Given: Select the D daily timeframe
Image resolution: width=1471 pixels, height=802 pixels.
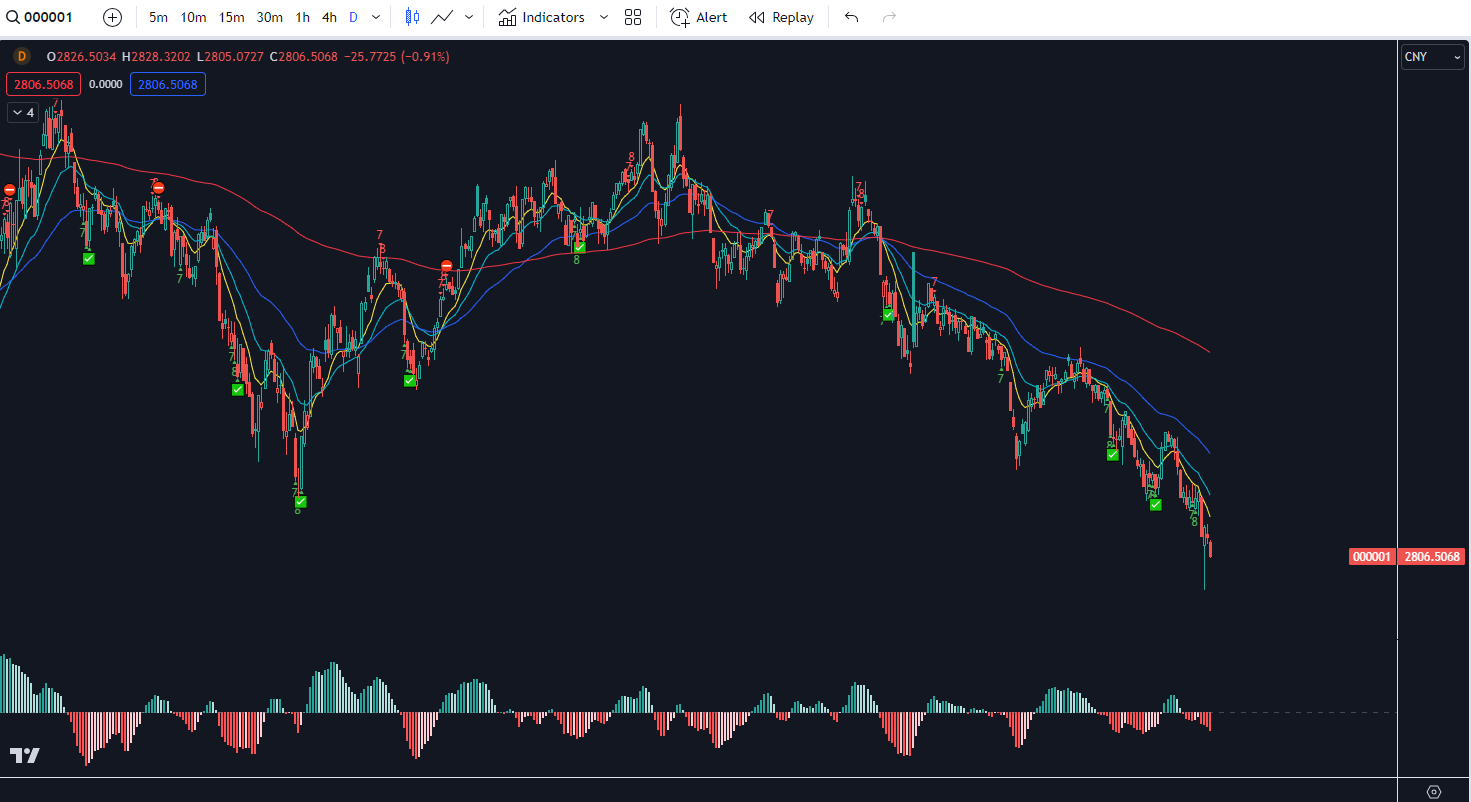Looking at the screenshot, I should [353, 17].
